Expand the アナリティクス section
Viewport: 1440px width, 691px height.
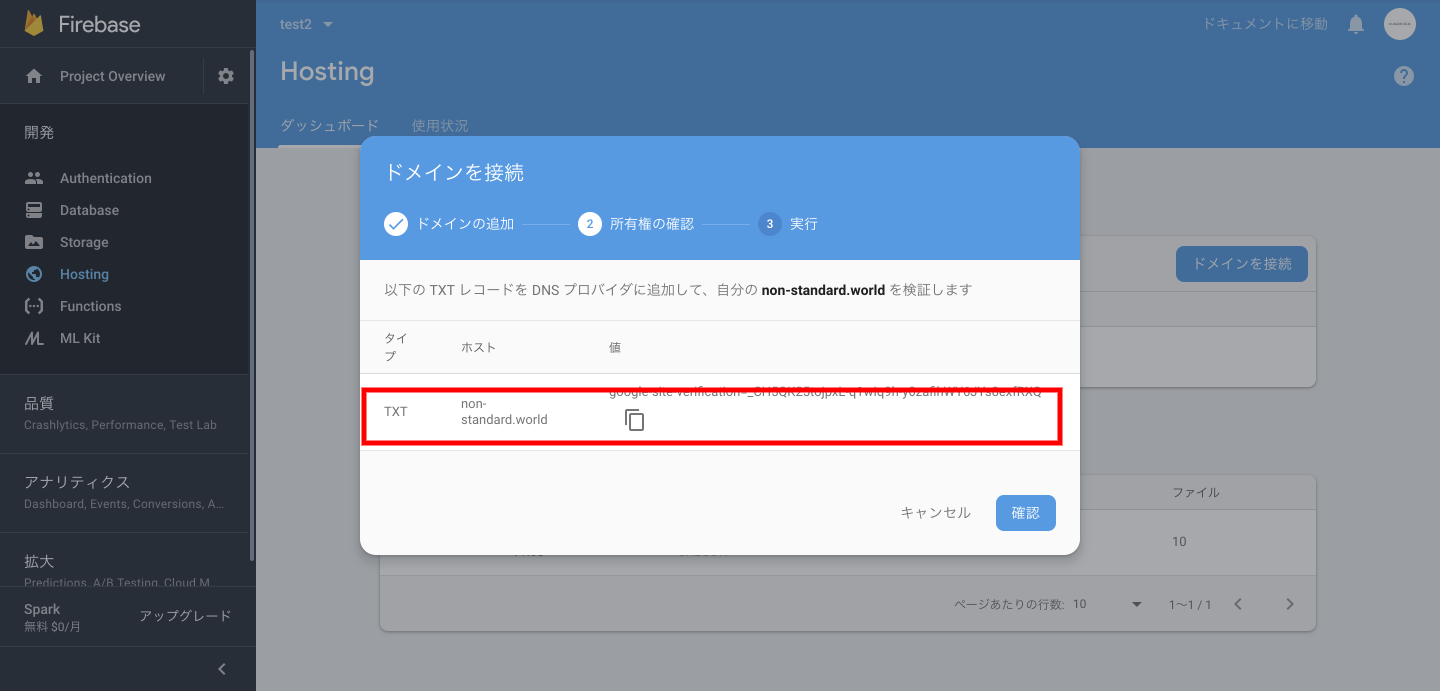coord(124,492)
